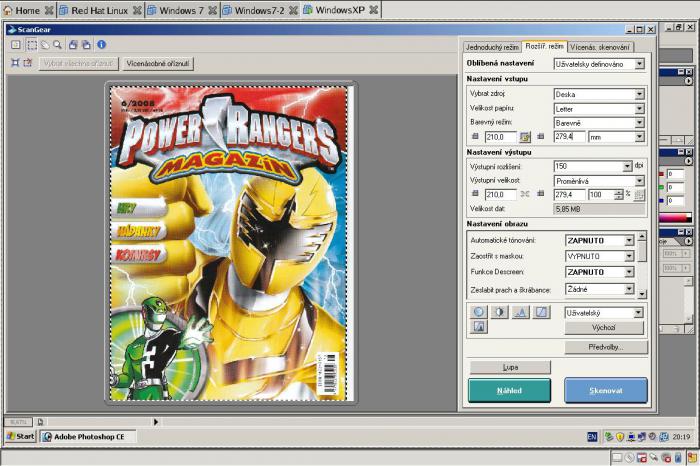Open the Windows Start menu
This screenshot has height=466, width=700.
pyautogui.click(x=21, y=436)
